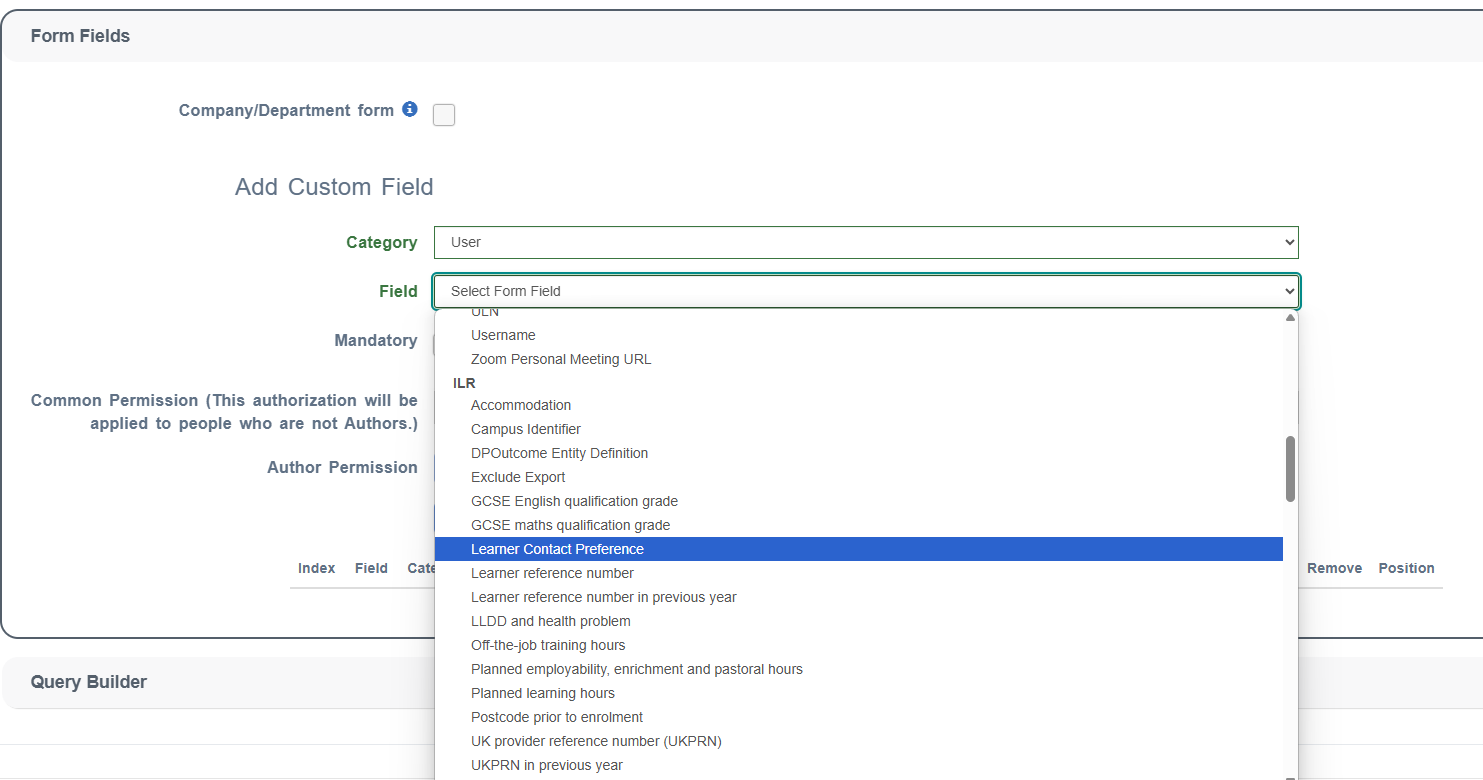This screenshot has height=780, width=1483.
Task: Click the ILR group heading in the list
Action: (x=464, y=383)
